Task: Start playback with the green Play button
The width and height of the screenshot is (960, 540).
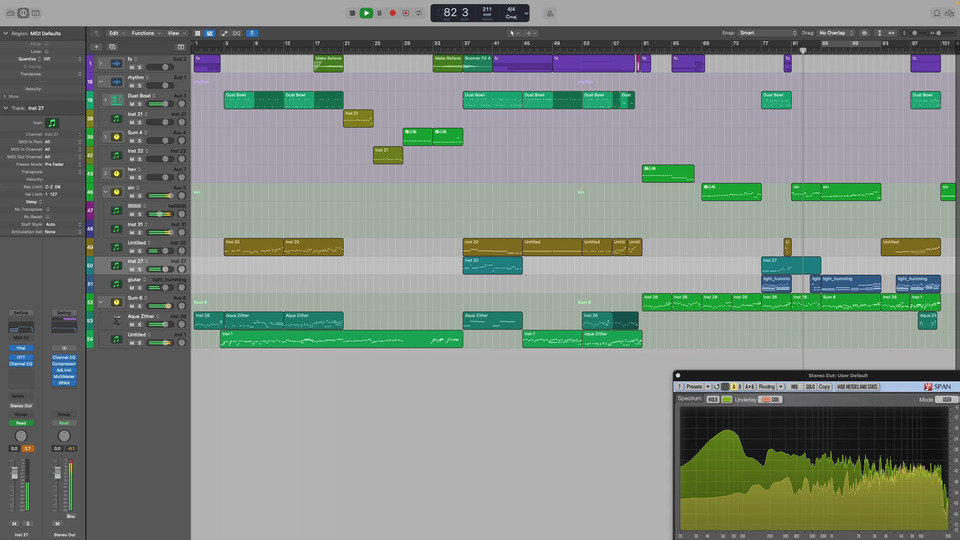Action: [366, 13]
